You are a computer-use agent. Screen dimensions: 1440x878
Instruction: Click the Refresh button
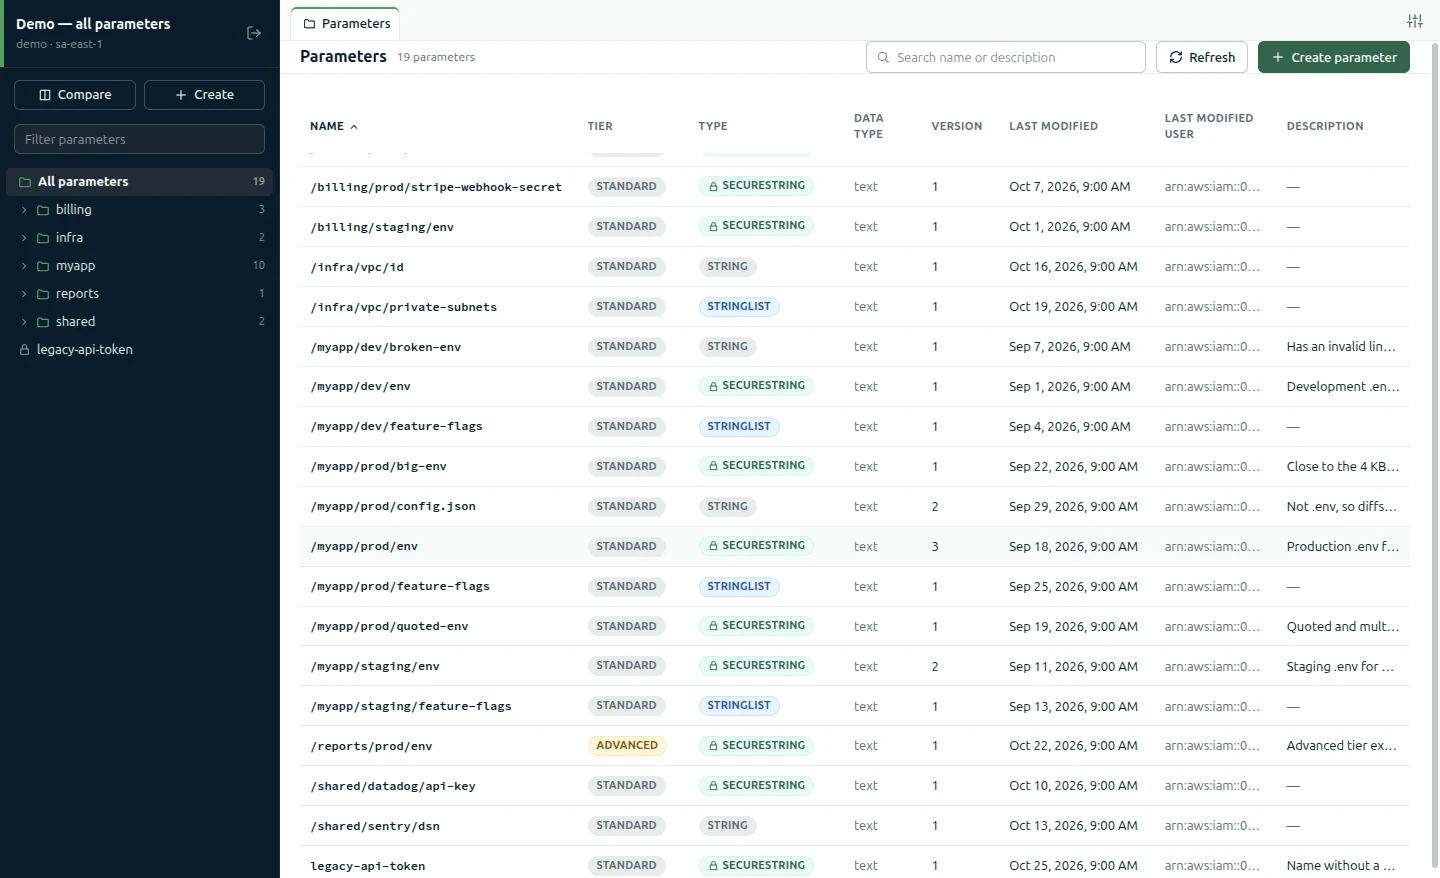coord(1202,57)
